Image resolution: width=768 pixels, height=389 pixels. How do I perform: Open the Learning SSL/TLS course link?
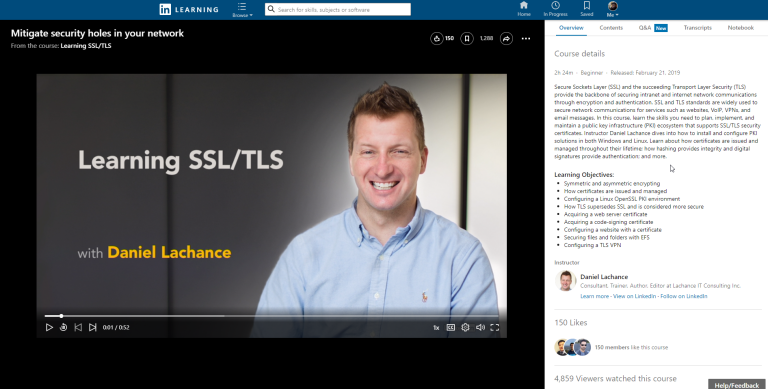pos(86,46)
